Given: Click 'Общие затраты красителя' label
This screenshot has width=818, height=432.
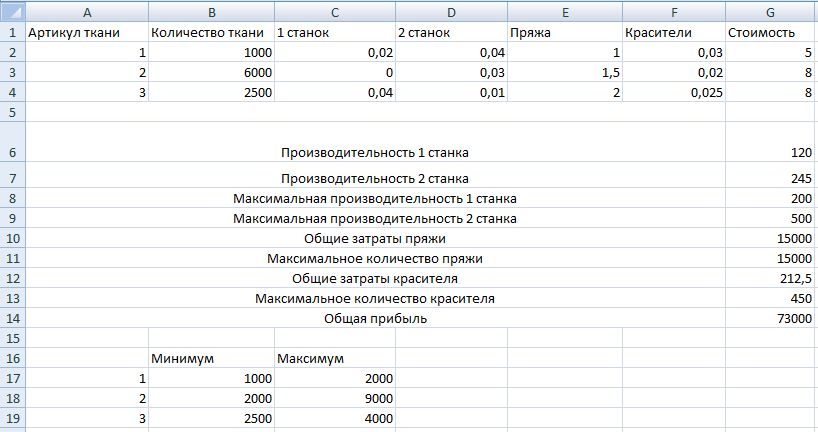Looking at the screenshot, I should (x=375, y=279).
